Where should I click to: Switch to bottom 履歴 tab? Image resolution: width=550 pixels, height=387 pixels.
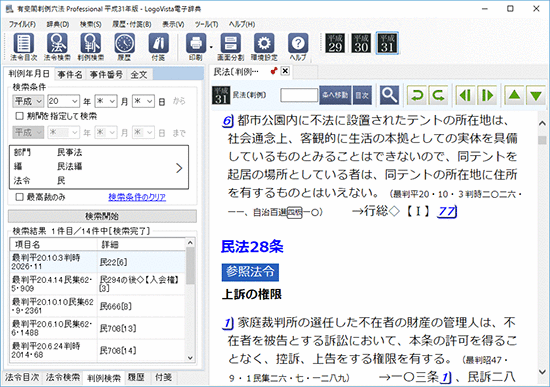coord(136,377)
